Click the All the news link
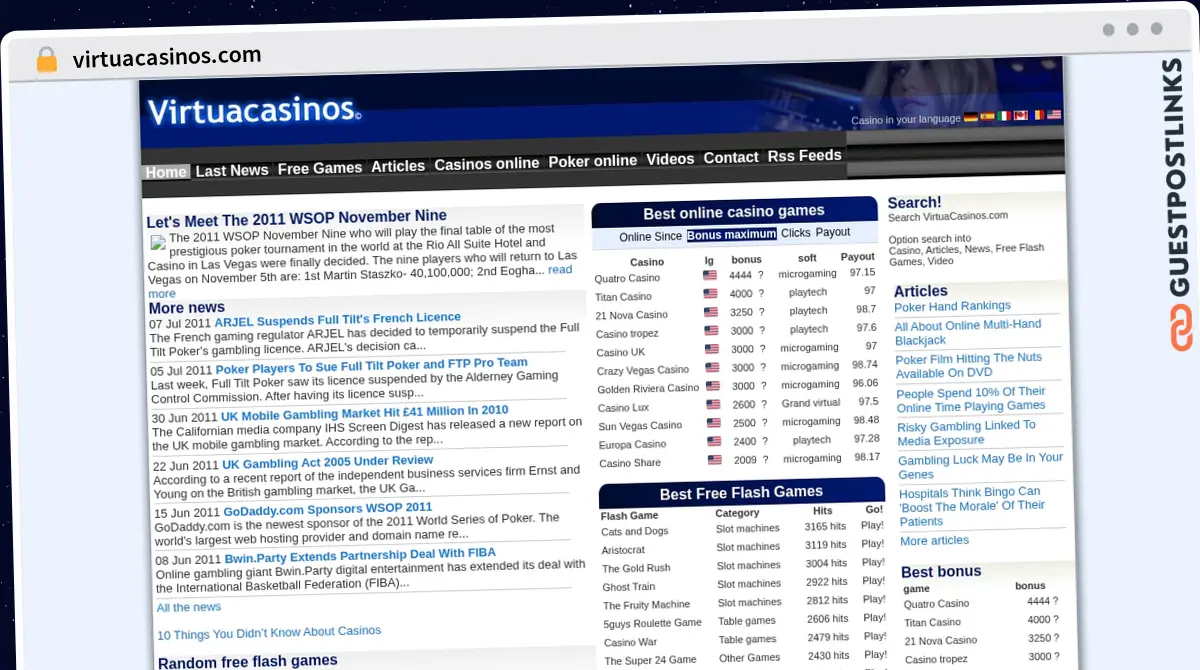The width and height of the screenshot is (1200, 670). (x=189, y=607)
